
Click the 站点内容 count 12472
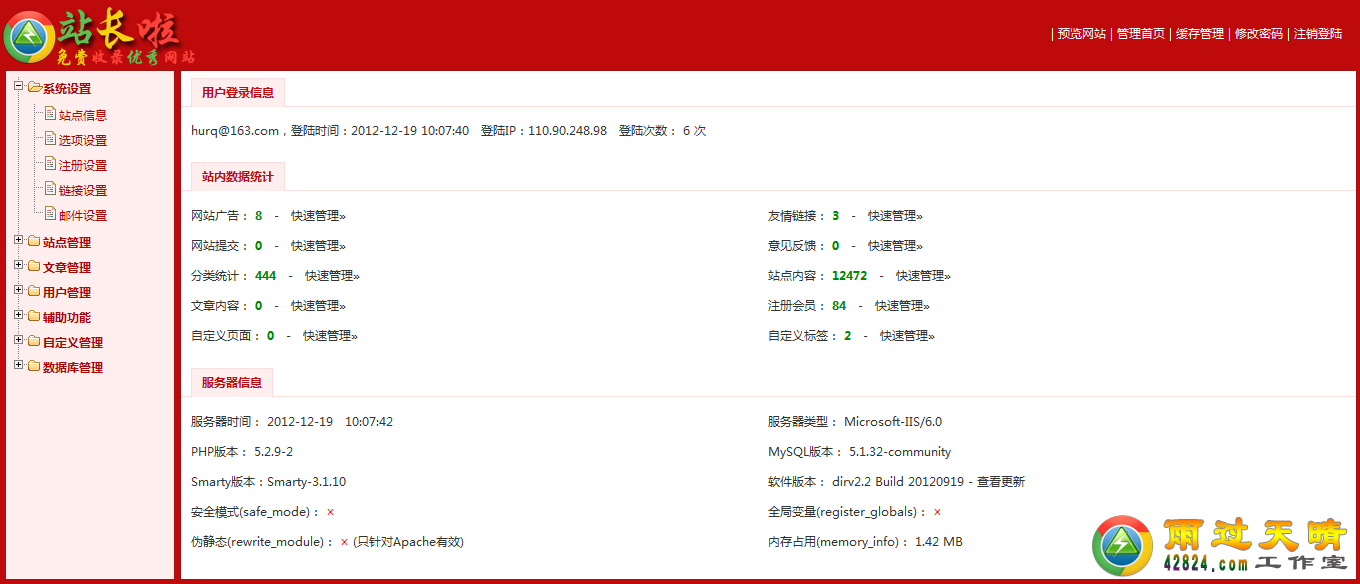pos(849,275)
